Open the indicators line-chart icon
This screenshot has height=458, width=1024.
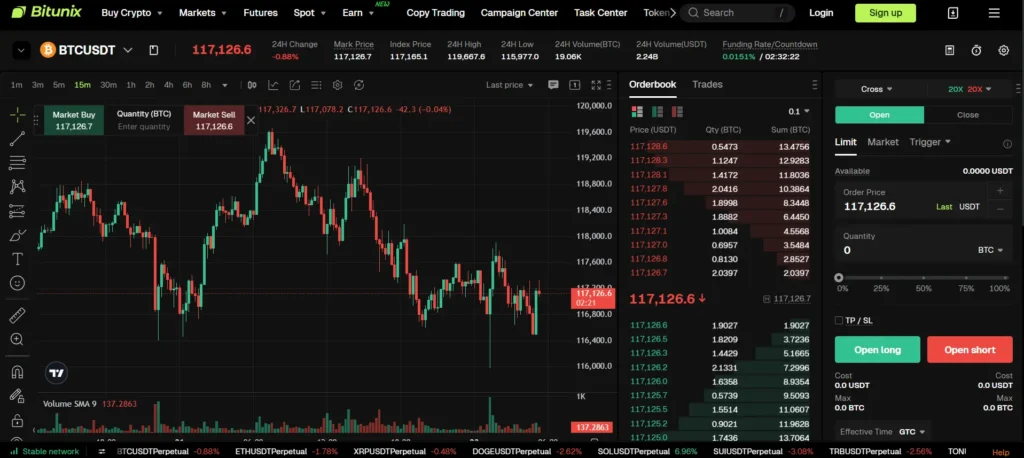coord(273,85)
